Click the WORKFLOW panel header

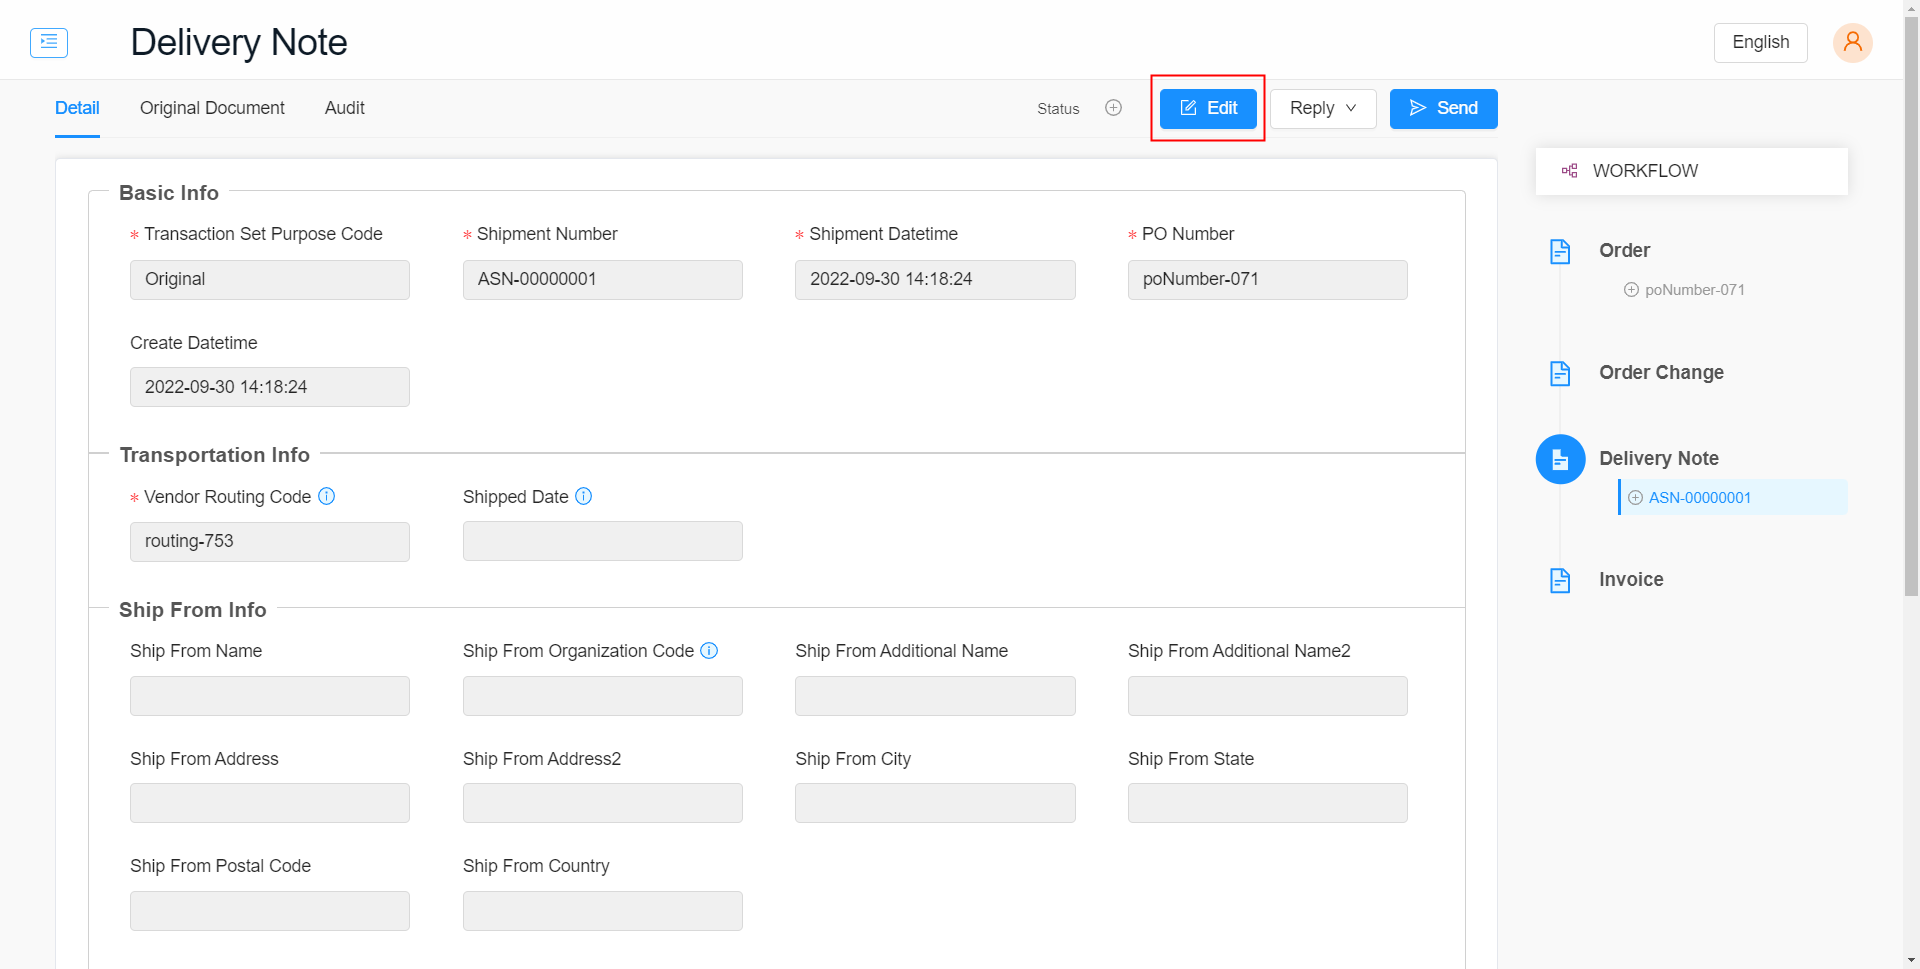(1691, 171)
